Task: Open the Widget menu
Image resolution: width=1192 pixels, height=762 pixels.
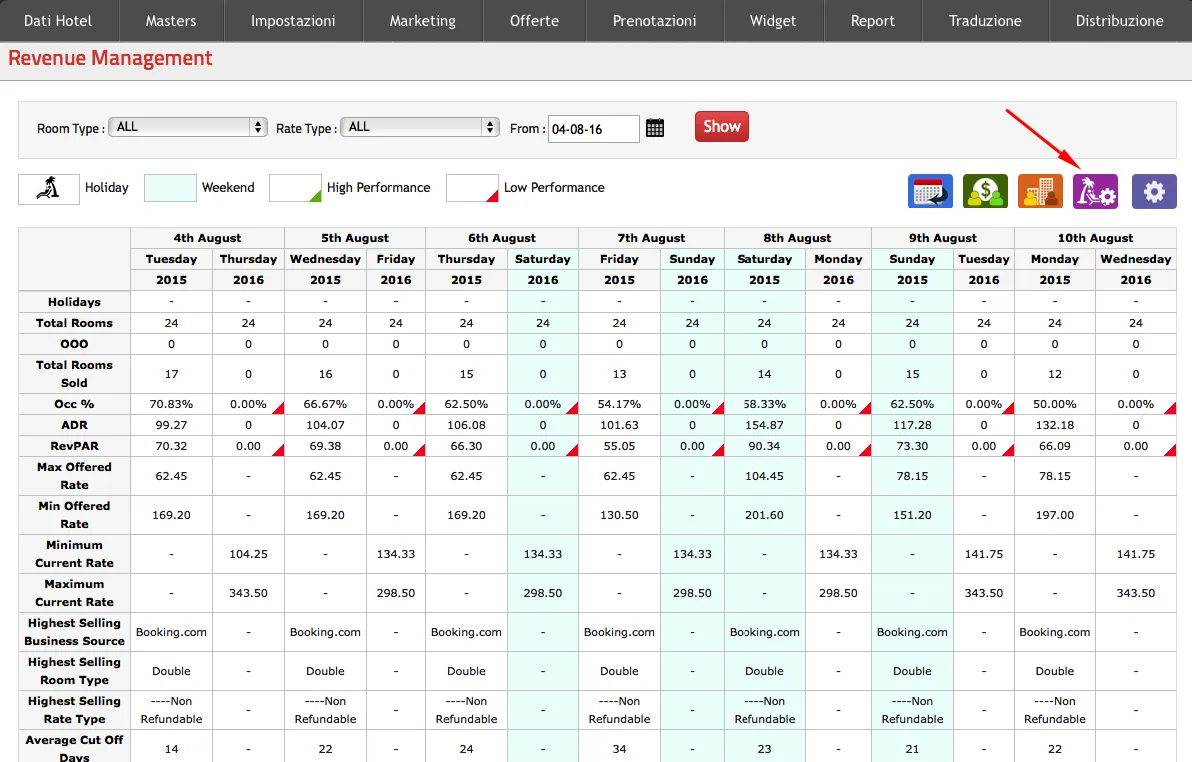Action: point(773,21)
